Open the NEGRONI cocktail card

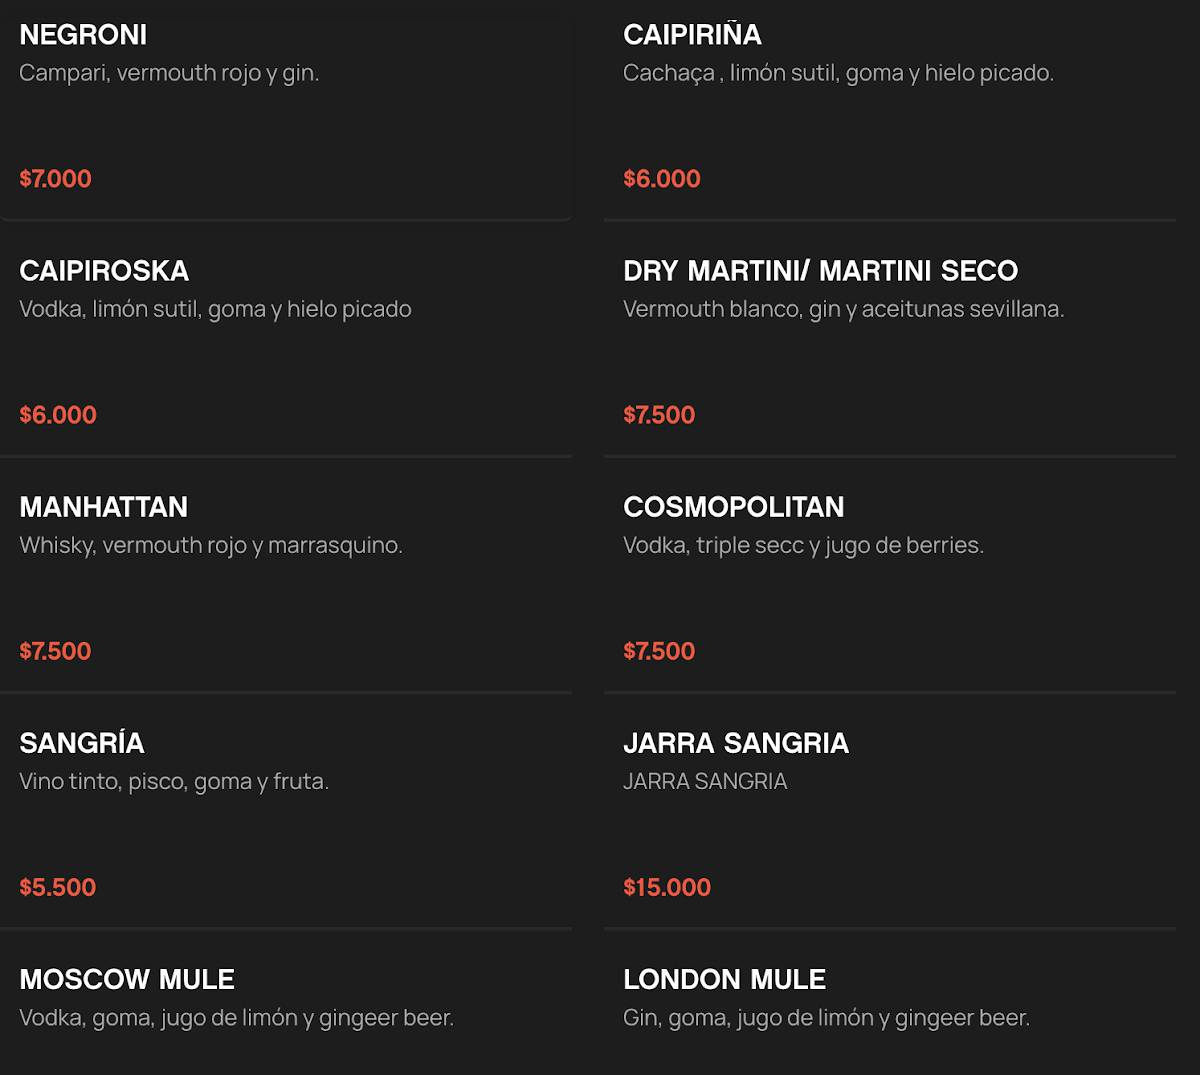(x=286, y=108)
